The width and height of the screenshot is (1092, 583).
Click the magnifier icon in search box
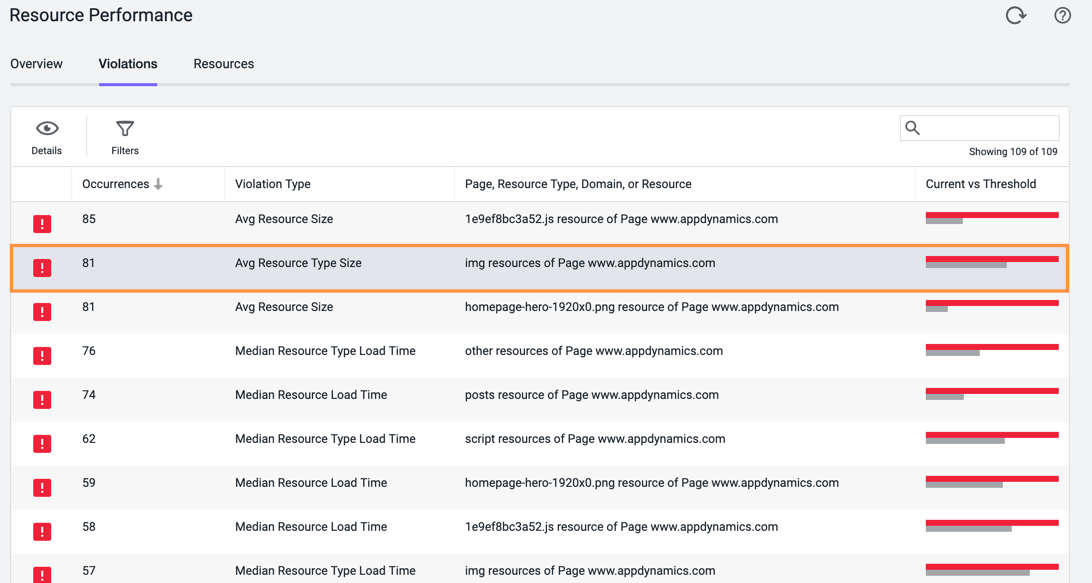point(912,128)
